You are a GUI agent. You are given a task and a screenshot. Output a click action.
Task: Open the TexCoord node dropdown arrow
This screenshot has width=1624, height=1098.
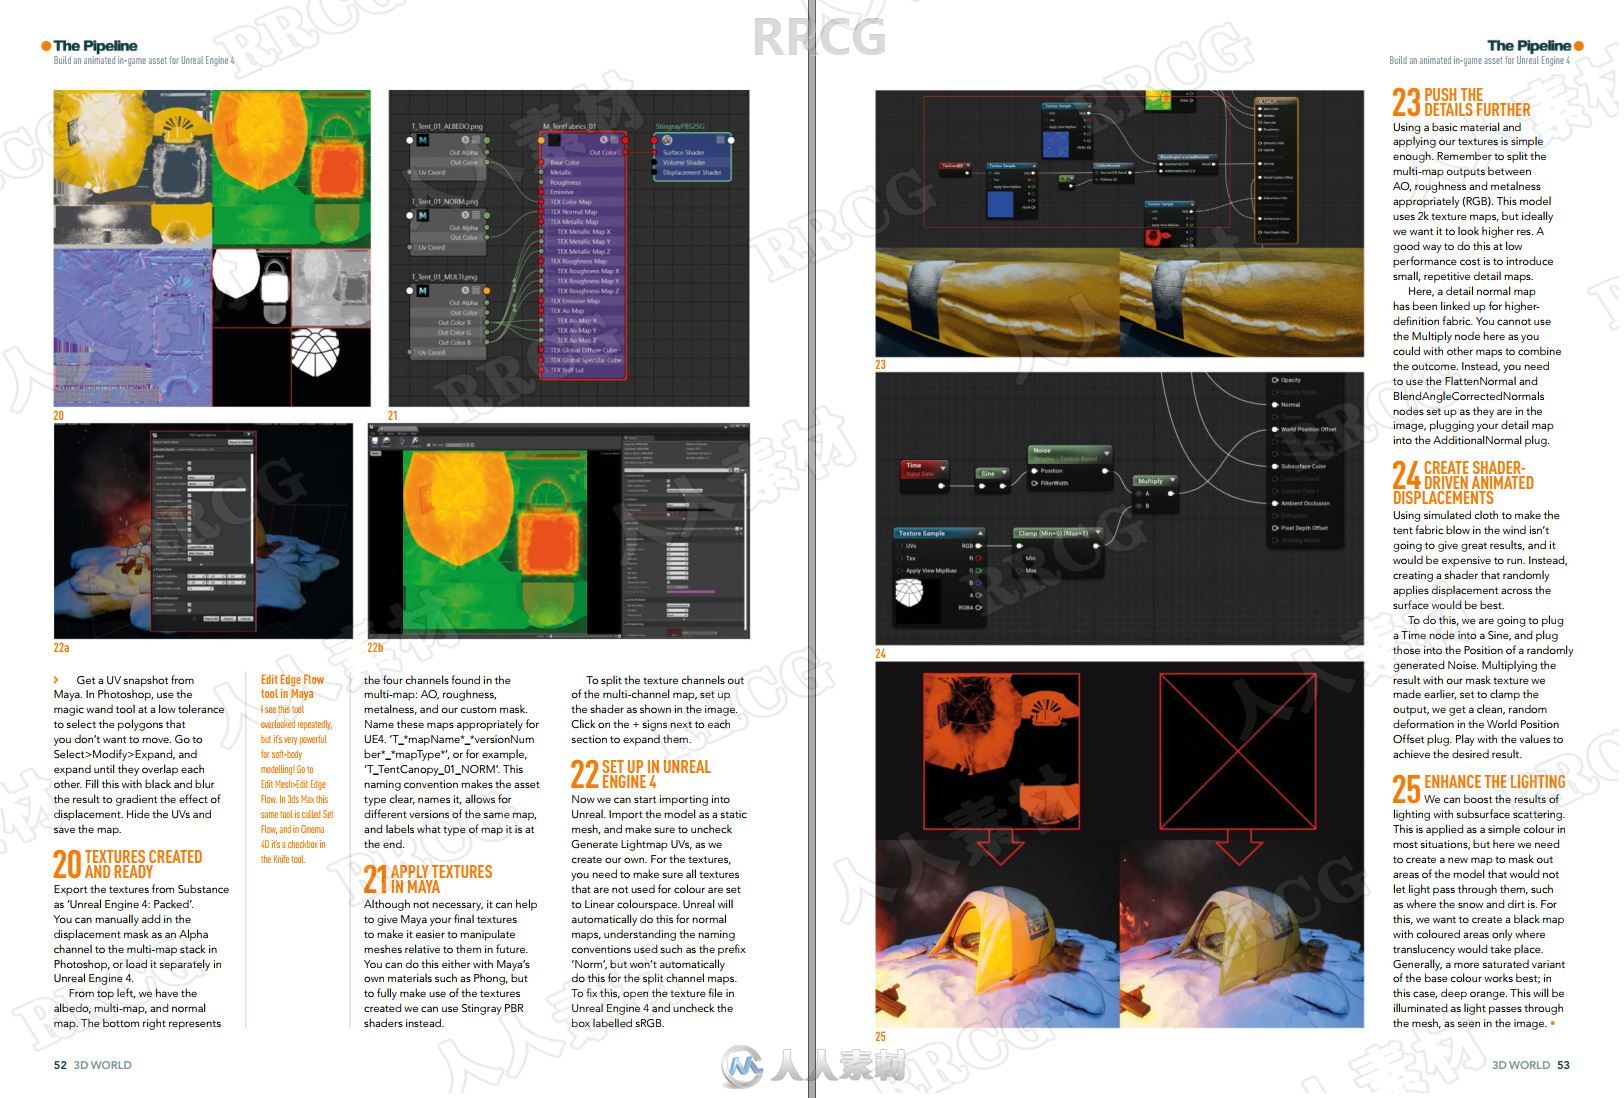[x=968, y=165]
